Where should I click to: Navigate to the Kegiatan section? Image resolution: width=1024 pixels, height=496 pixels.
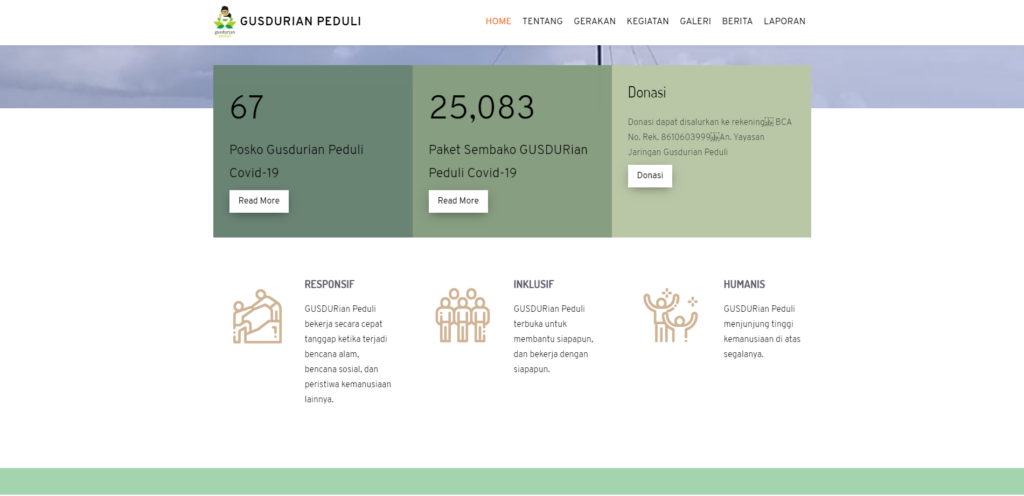pyautogui.click(x=647, y=21)
